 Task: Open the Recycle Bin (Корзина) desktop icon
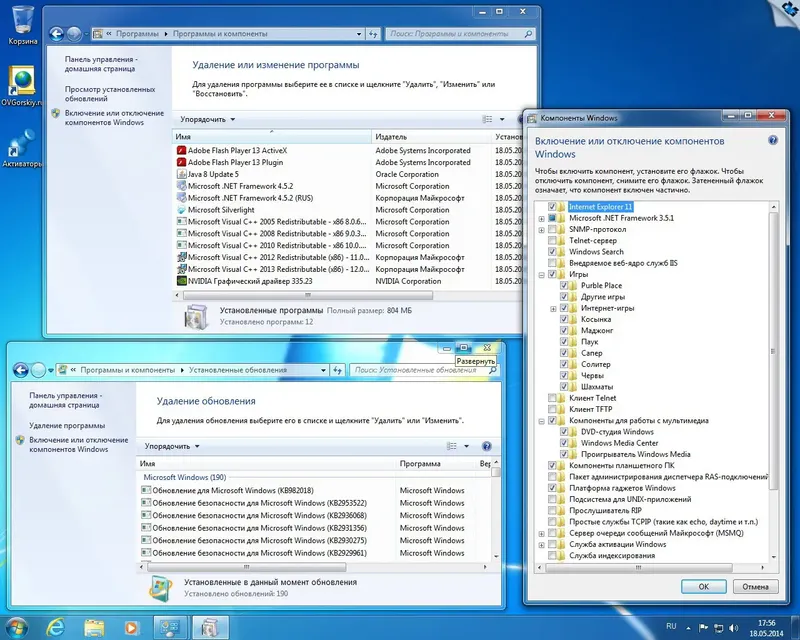pyautogui.click(x=22, y=24)
